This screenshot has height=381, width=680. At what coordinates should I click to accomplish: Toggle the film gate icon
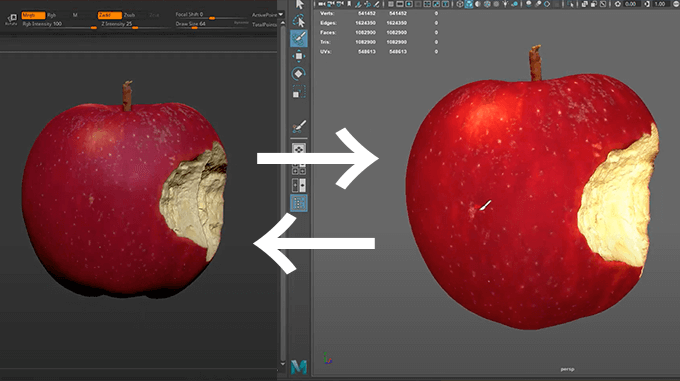(399, 4)
